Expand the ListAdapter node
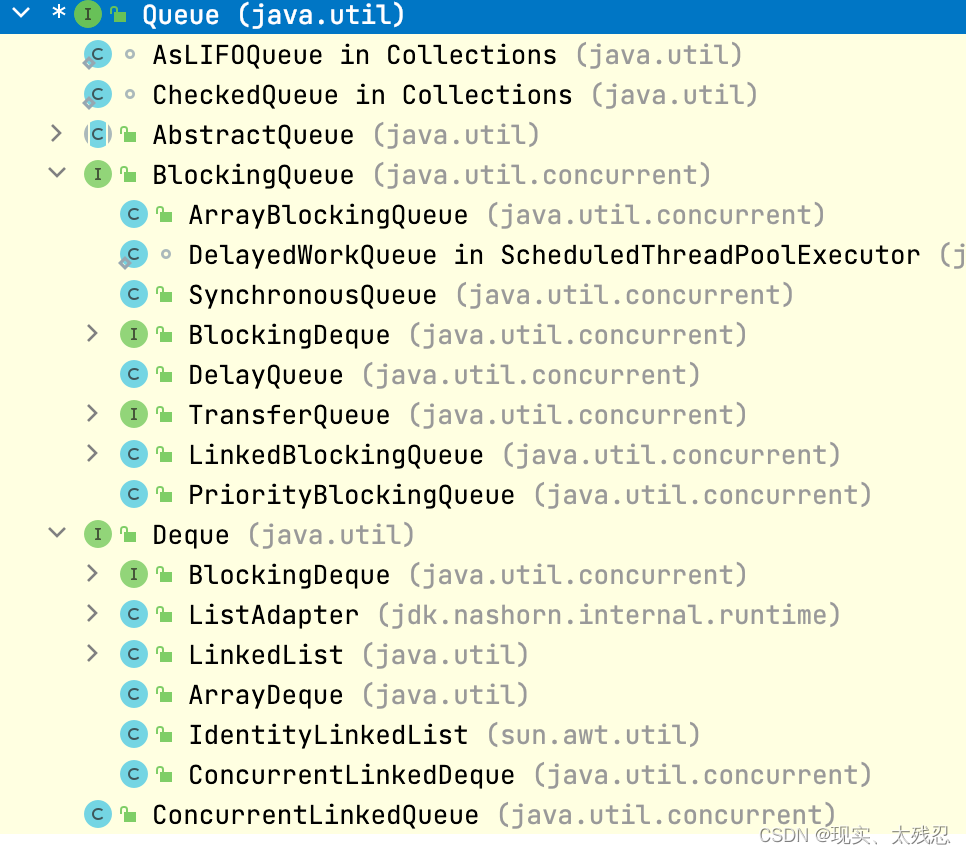This screenshot has width=966, height=854. [92, 614]
